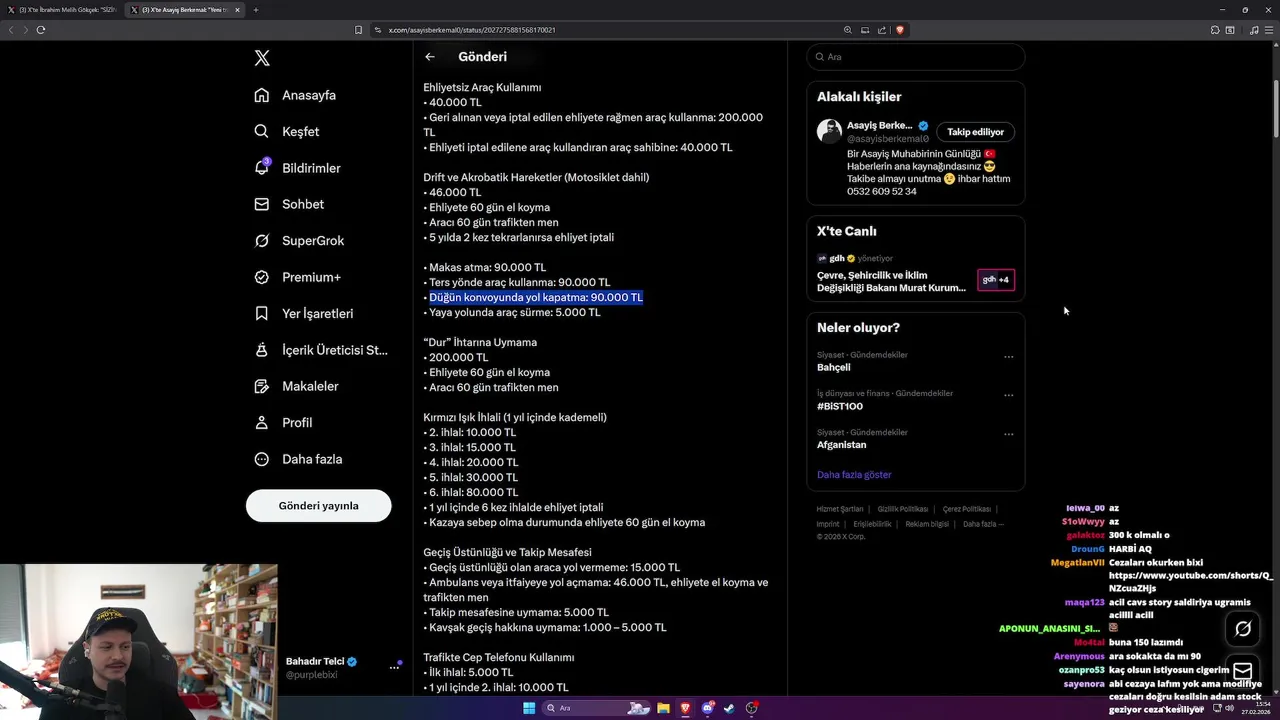
Task: Open the Bahçeli trending topic
Action: (833, 367)
